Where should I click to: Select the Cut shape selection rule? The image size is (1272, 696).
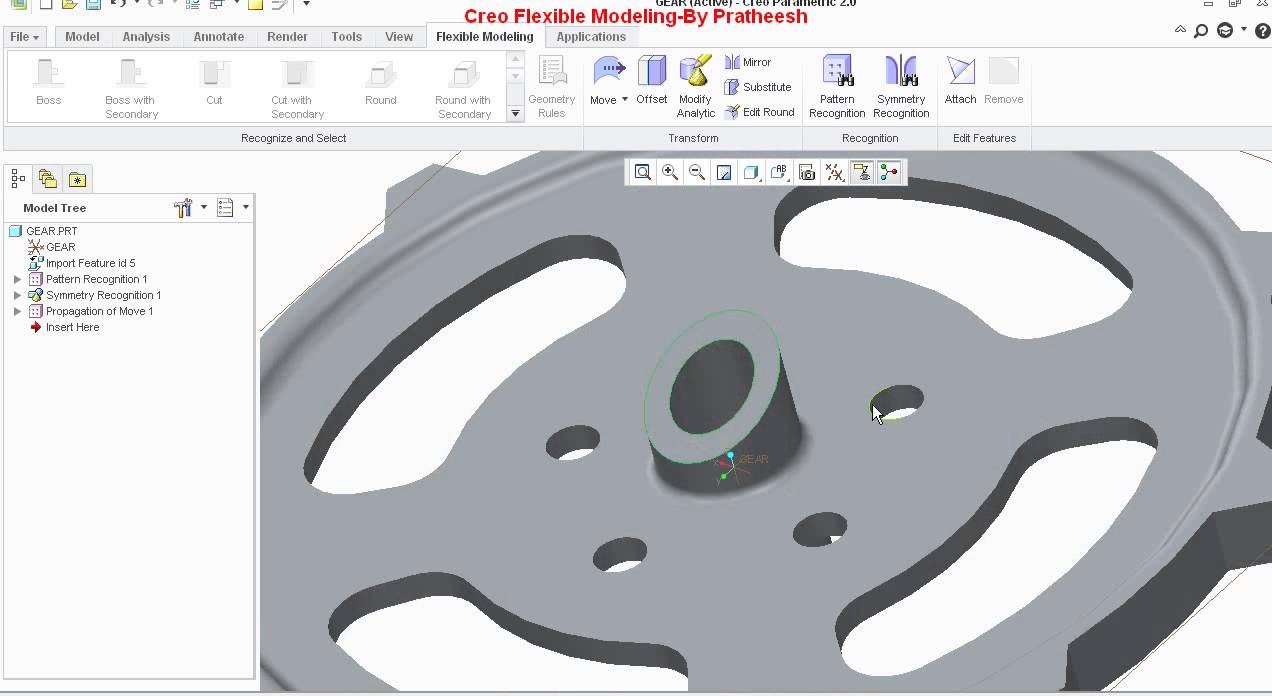click(214, 82)
